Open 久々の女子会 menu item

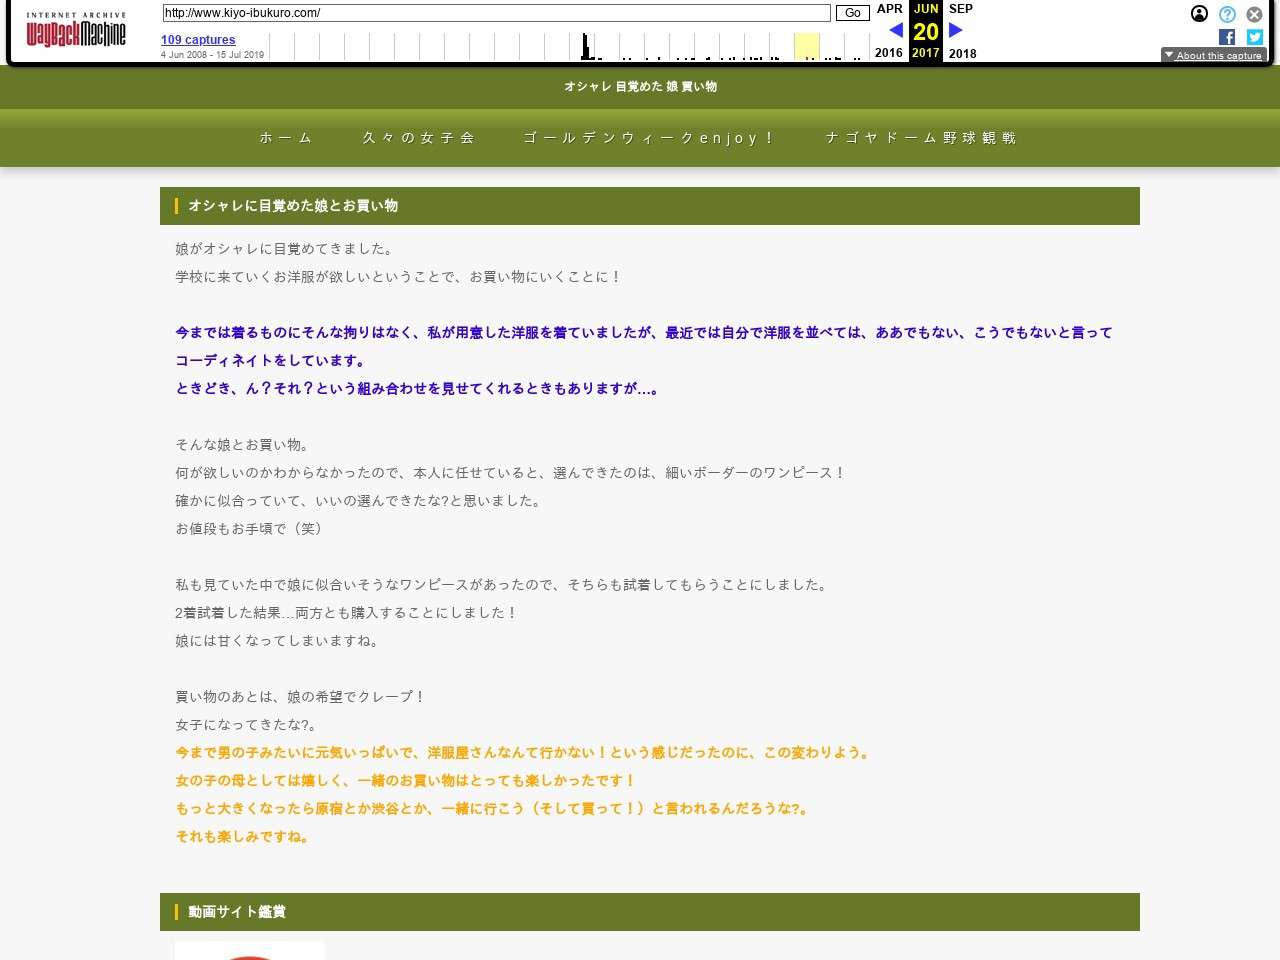419,138
